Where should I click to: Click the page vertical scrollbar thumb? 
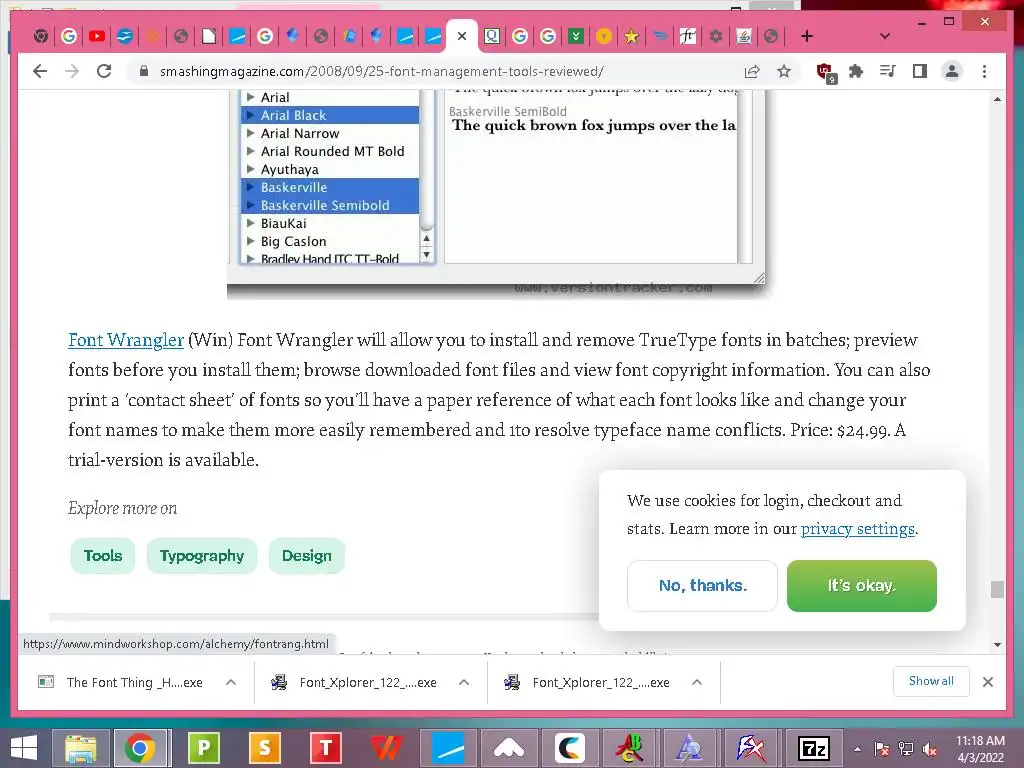(997, 589)
